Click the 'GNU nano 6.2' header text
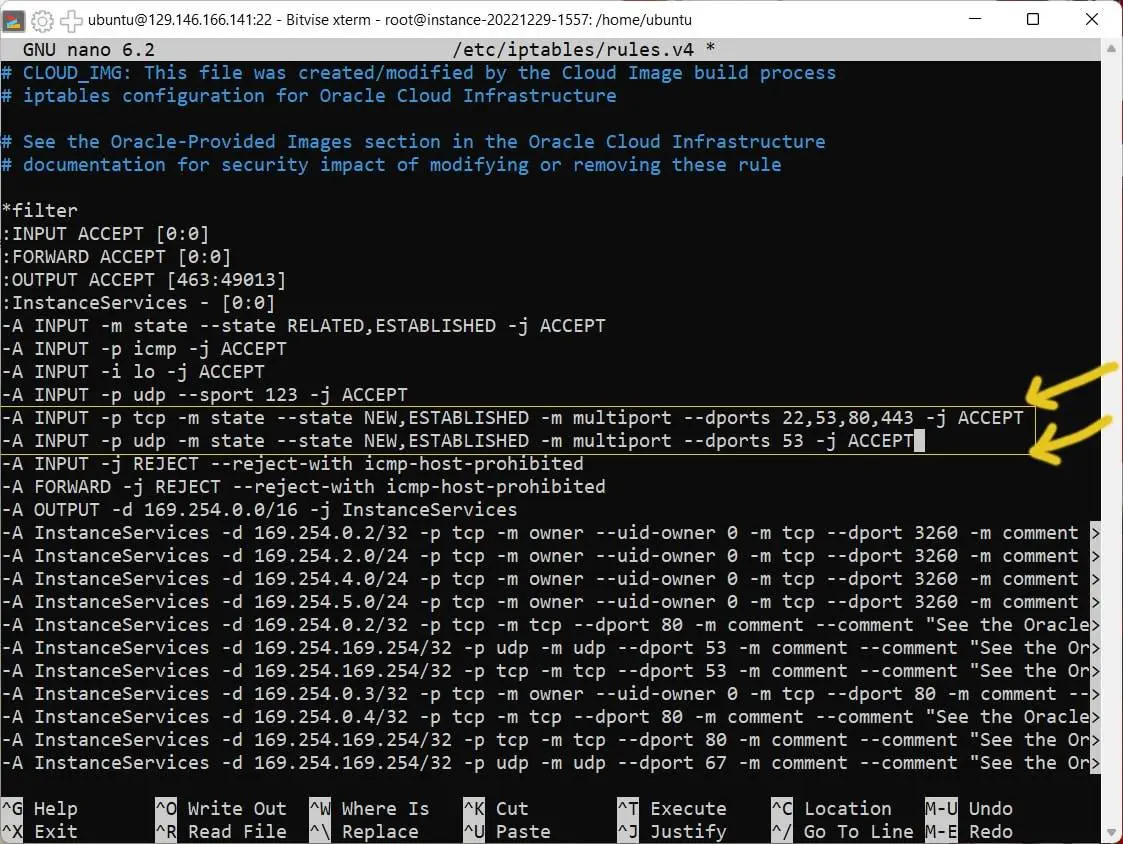This screenshot has height=844, width=1123. (89, 49)
